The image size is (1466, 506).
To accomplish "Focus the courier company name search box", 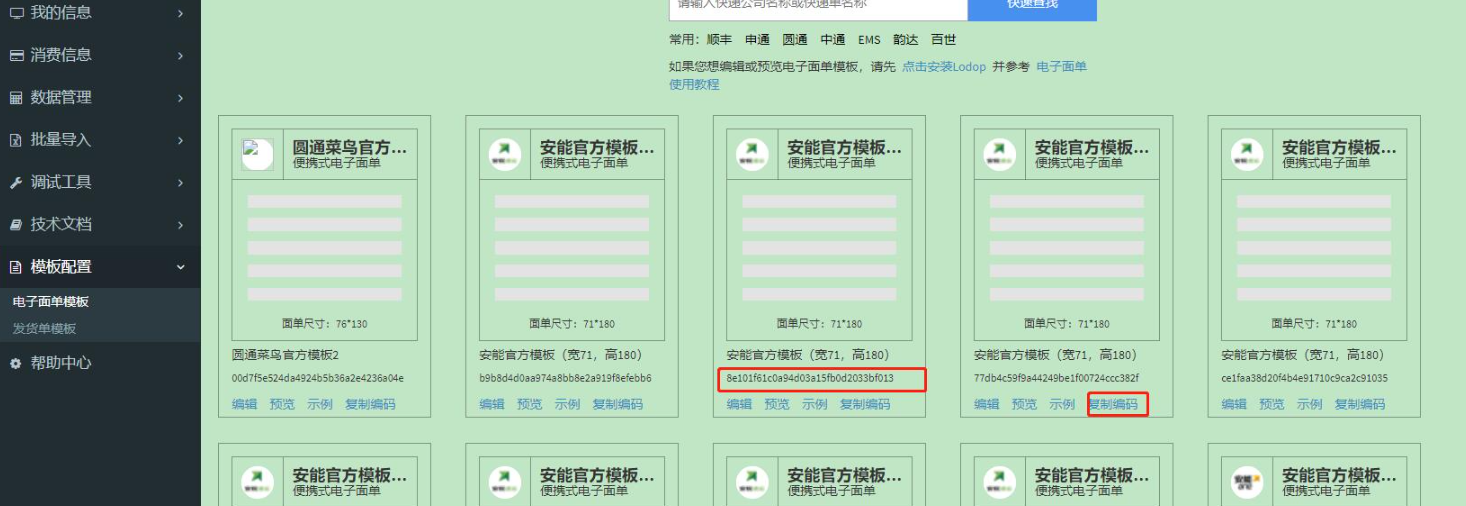I will [818, 8].
